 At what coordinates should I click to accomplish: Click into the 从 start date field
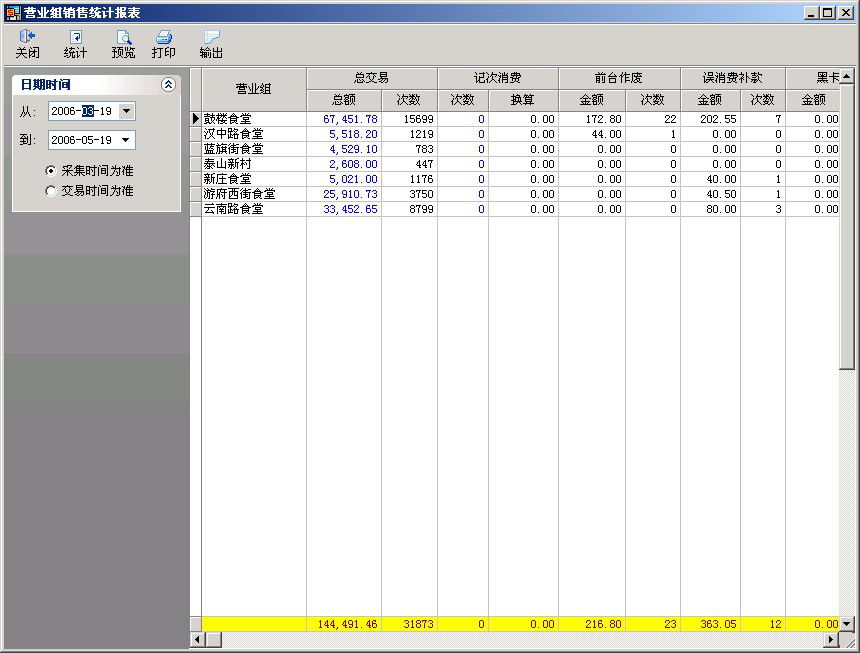80,111
